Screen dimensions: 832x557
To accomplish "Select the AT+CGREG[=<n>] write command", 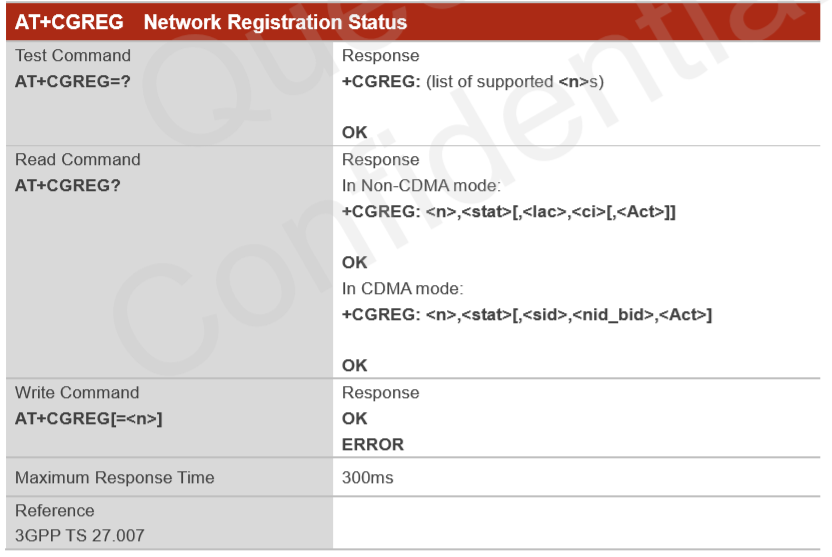I will pos(89,419).
